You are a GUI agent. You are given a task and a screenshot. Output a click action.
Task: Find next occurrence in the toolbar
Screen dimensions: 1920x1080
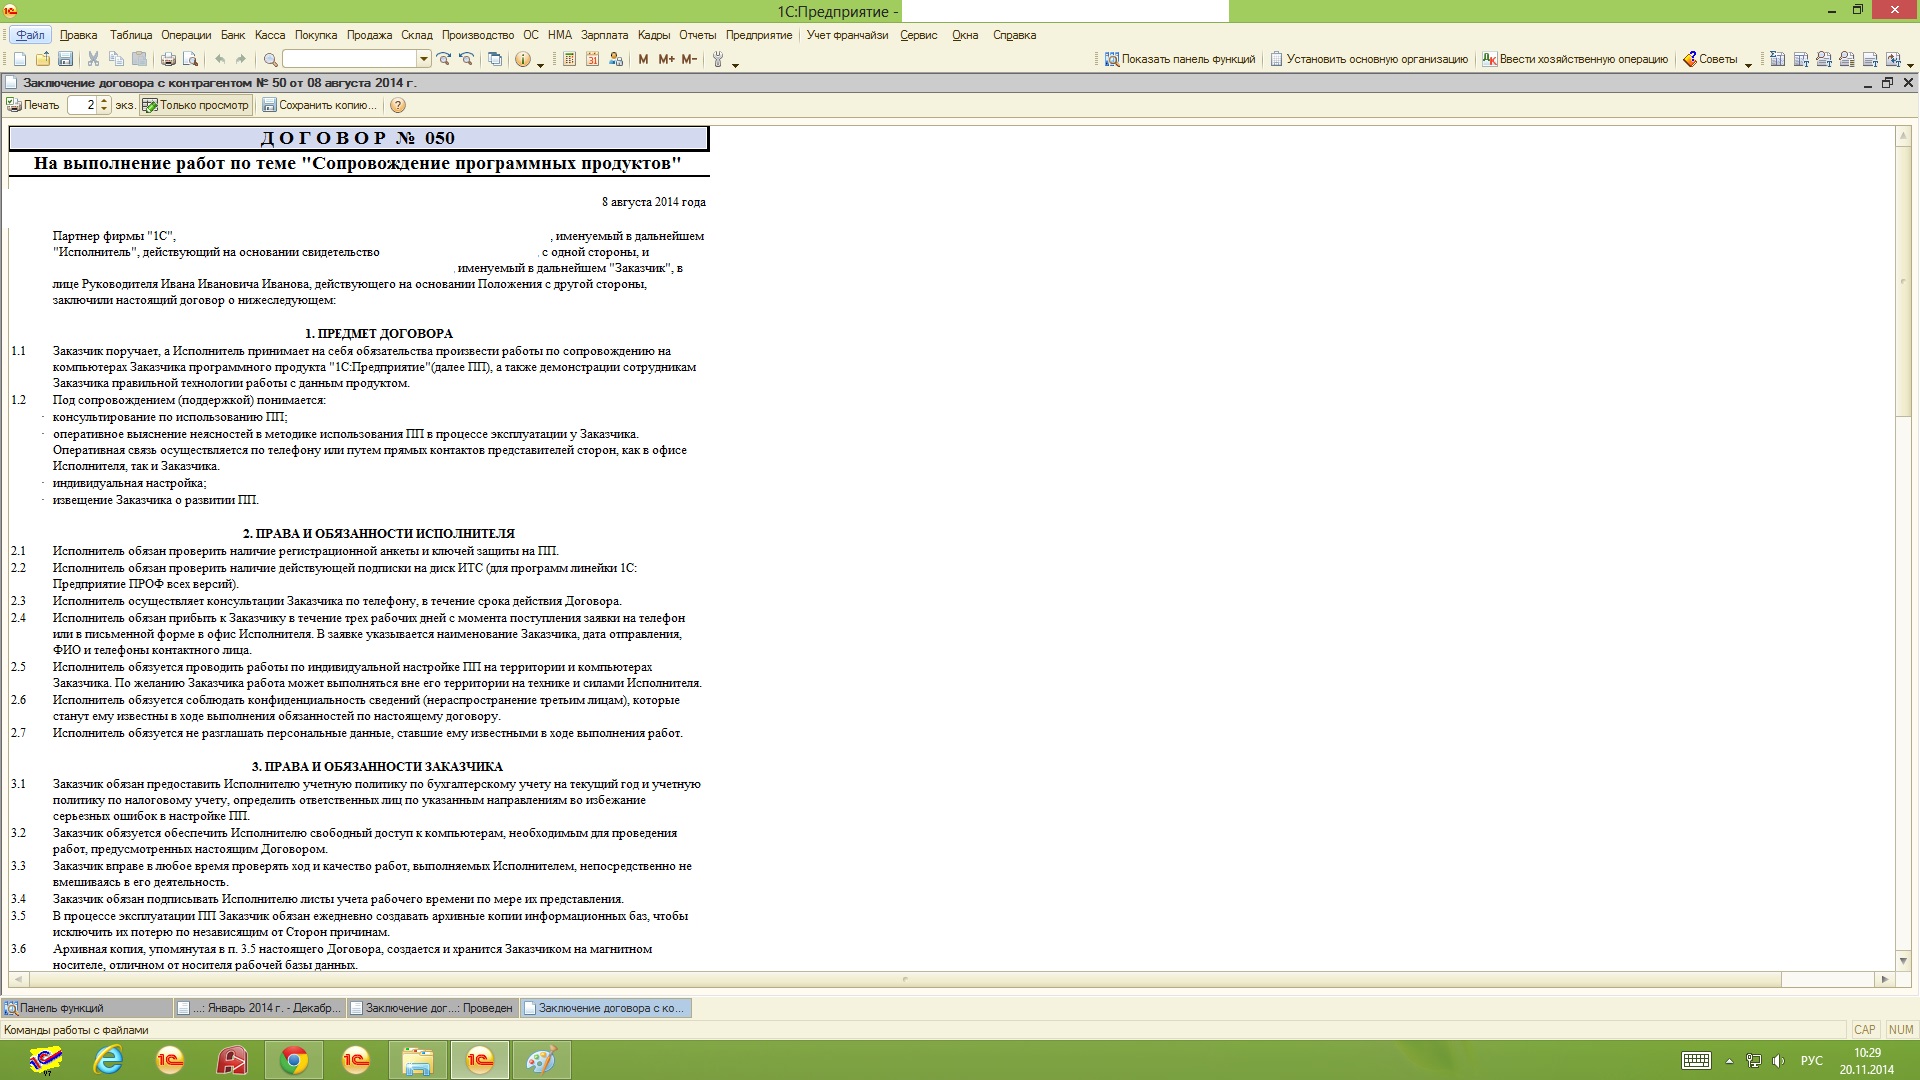tap(444, 59)
